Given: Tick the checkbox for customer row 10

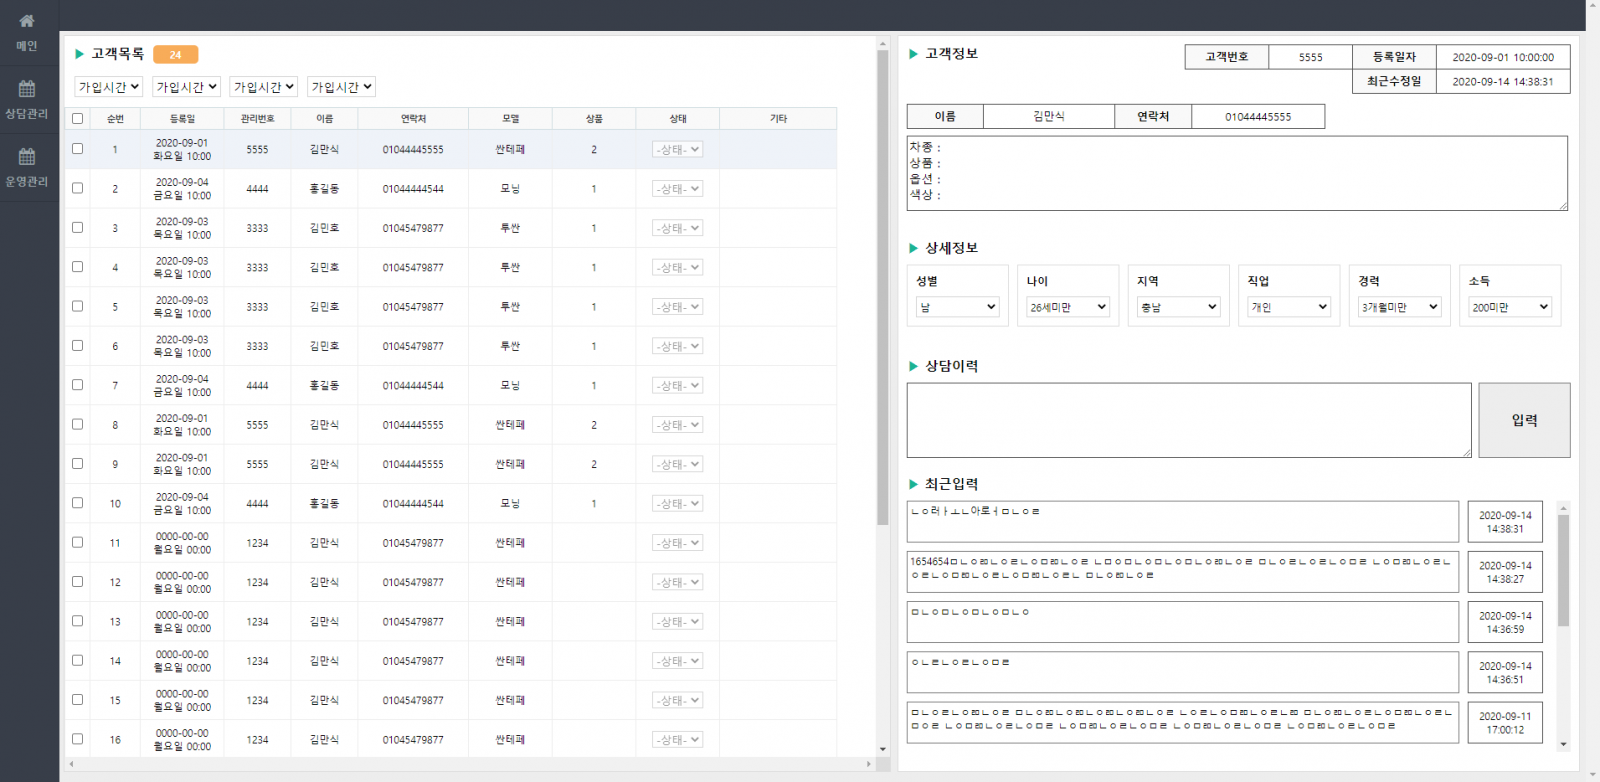Looking at the screenshot, I should (78, 503).
